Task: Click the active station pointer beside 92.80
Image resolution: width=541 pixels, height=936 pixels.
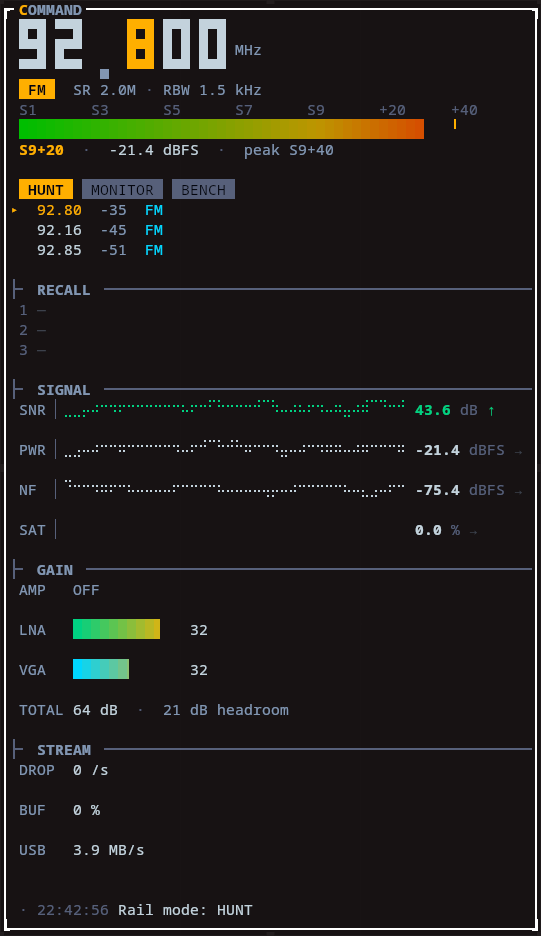Action: click(15, 210)
